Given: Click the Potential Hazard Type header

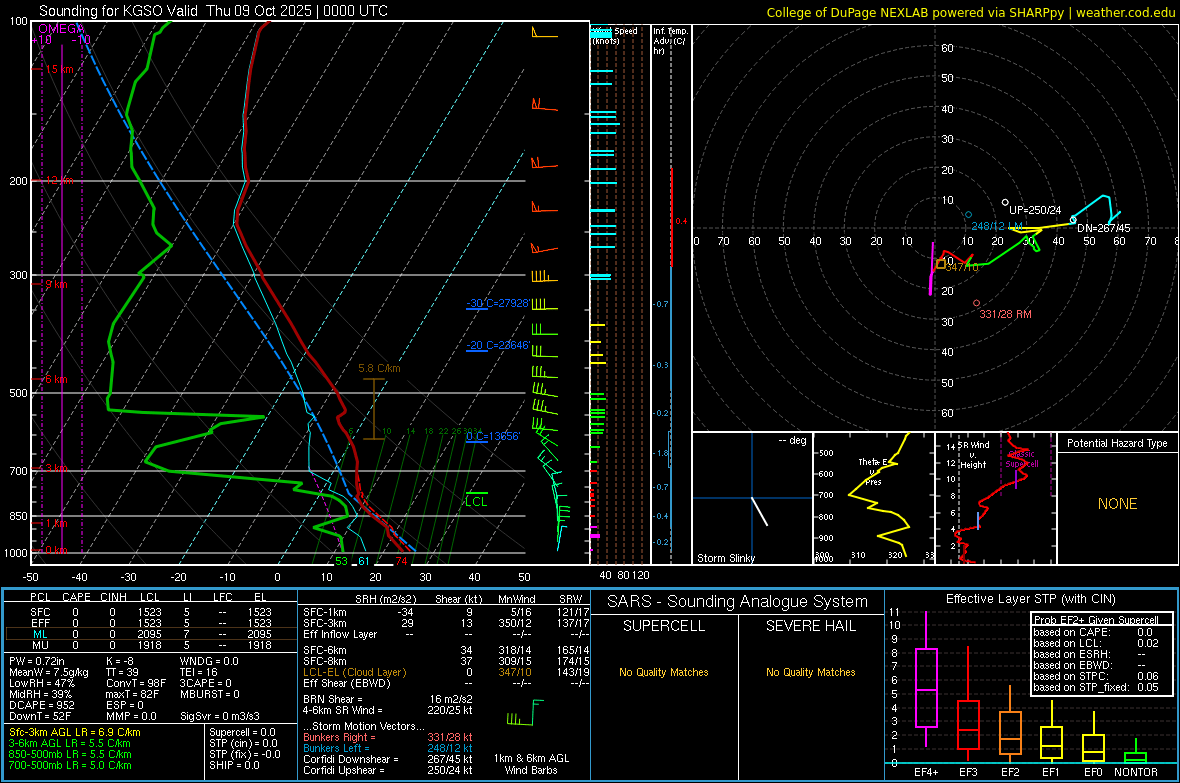Looking at the screenshot, I should pos(1117,443).
